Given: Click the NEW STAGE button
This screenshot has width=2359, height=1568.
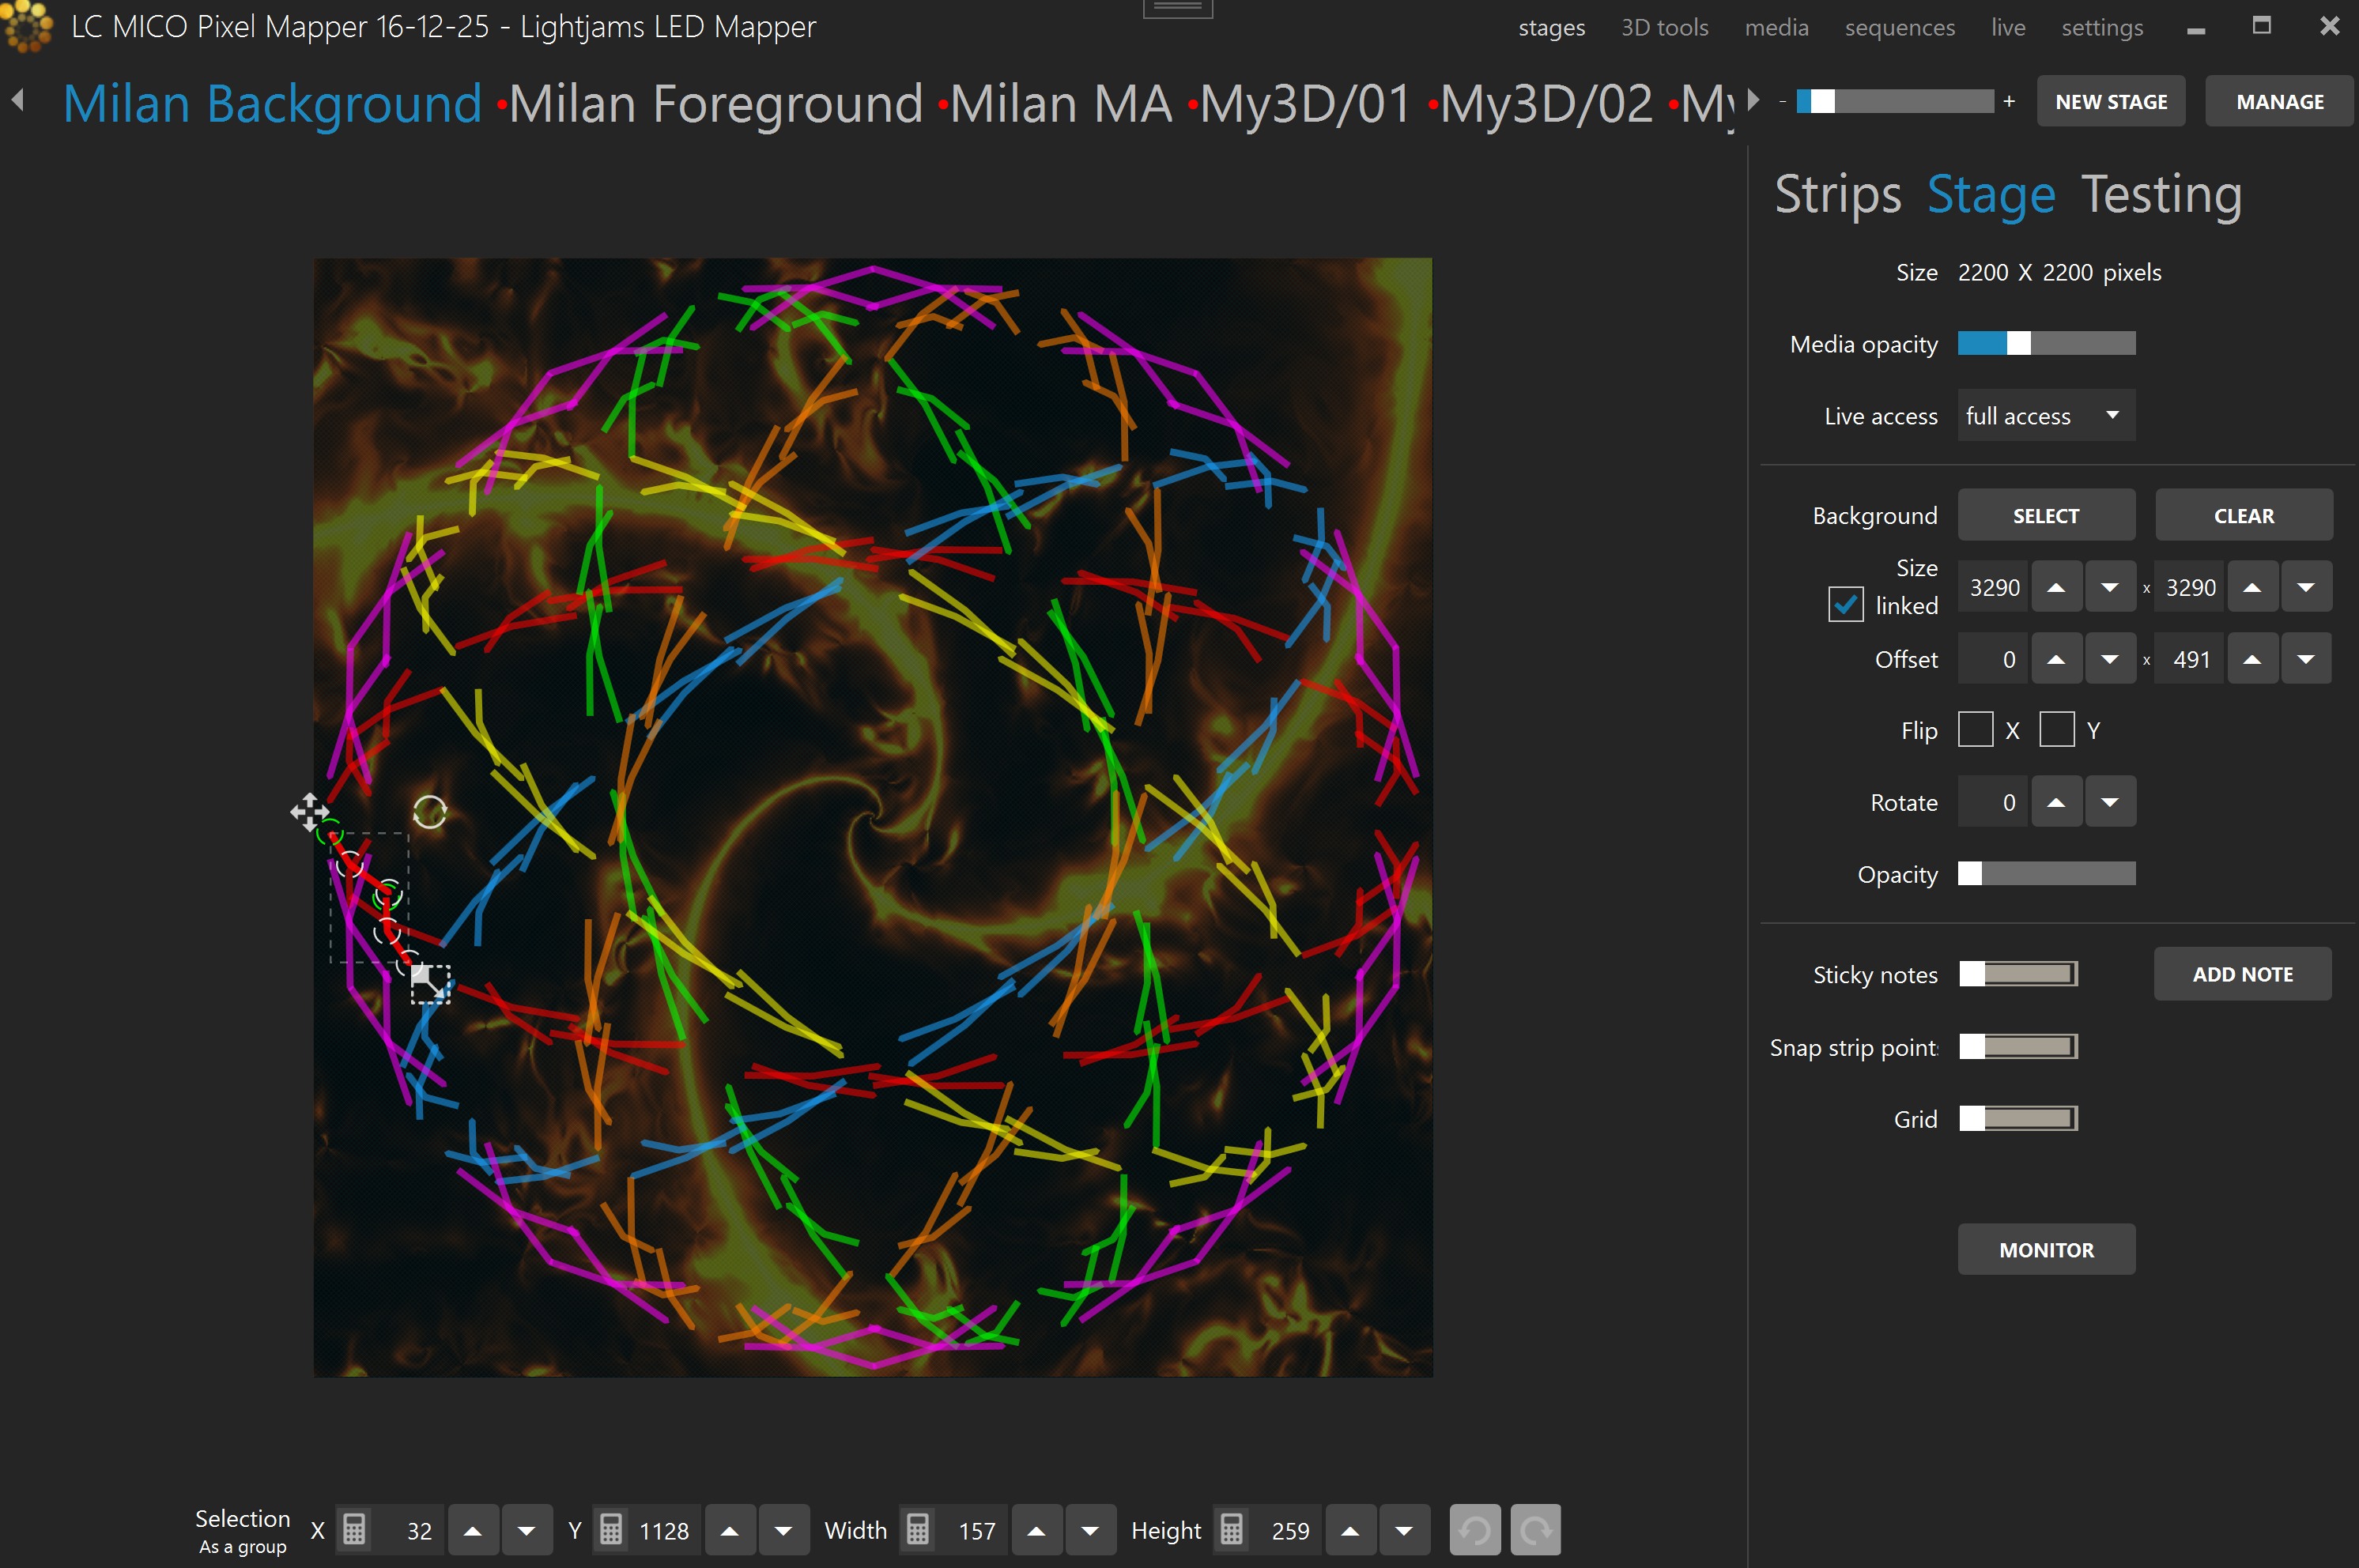Looking at the screenshot, I should tap(2111, 101).
